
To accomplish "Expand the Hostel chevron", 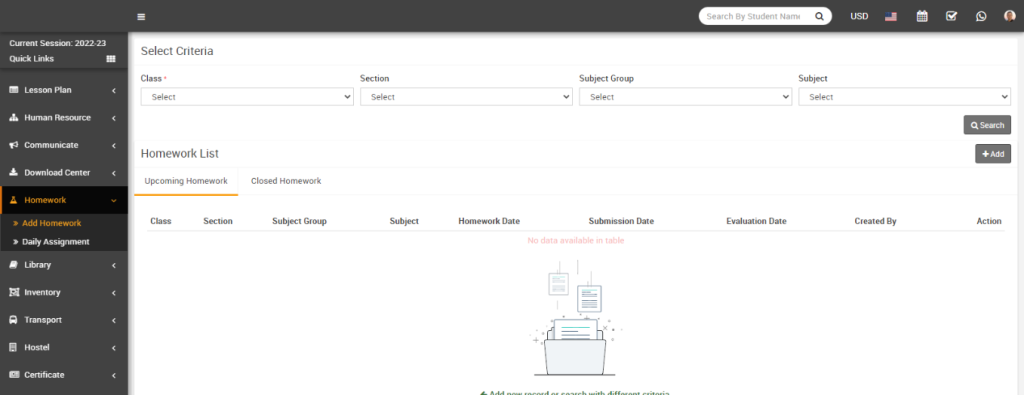I will tap(114, 348).
